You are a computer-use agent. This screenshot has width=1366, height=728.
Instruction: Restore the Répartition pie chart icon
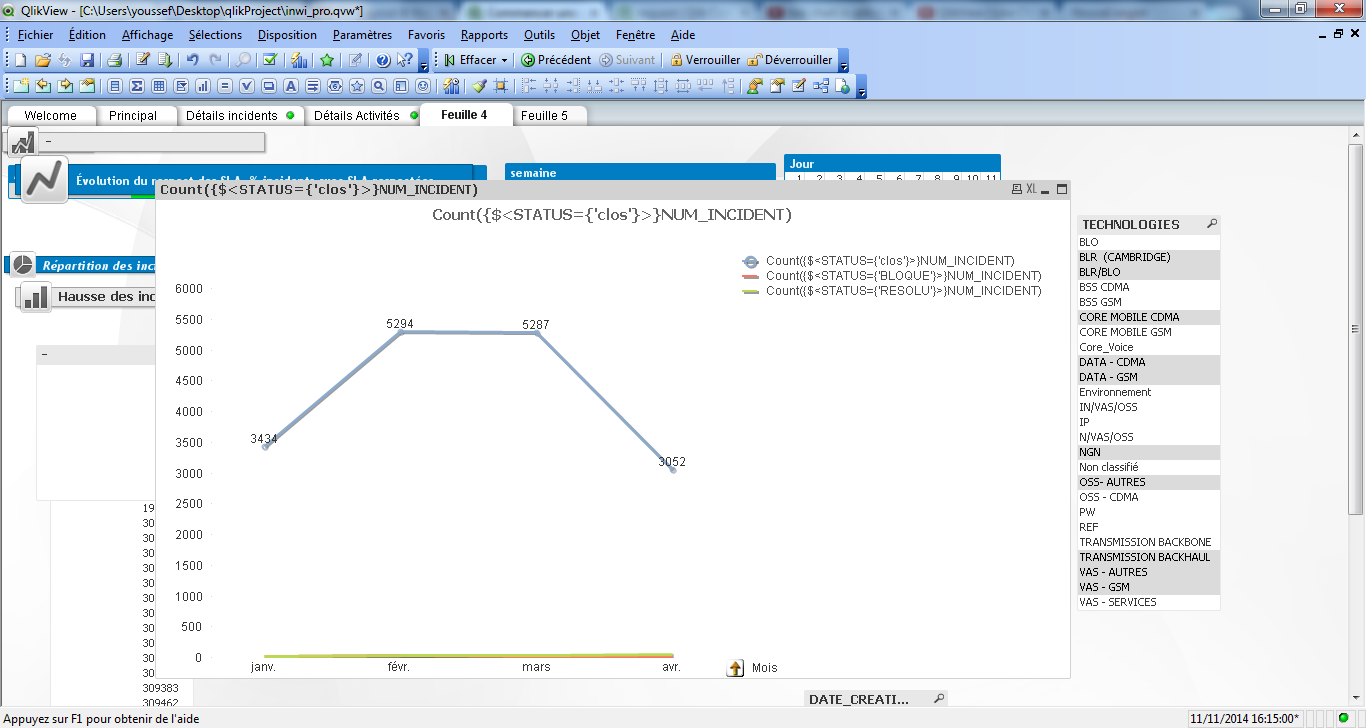(x=22, y=265)
